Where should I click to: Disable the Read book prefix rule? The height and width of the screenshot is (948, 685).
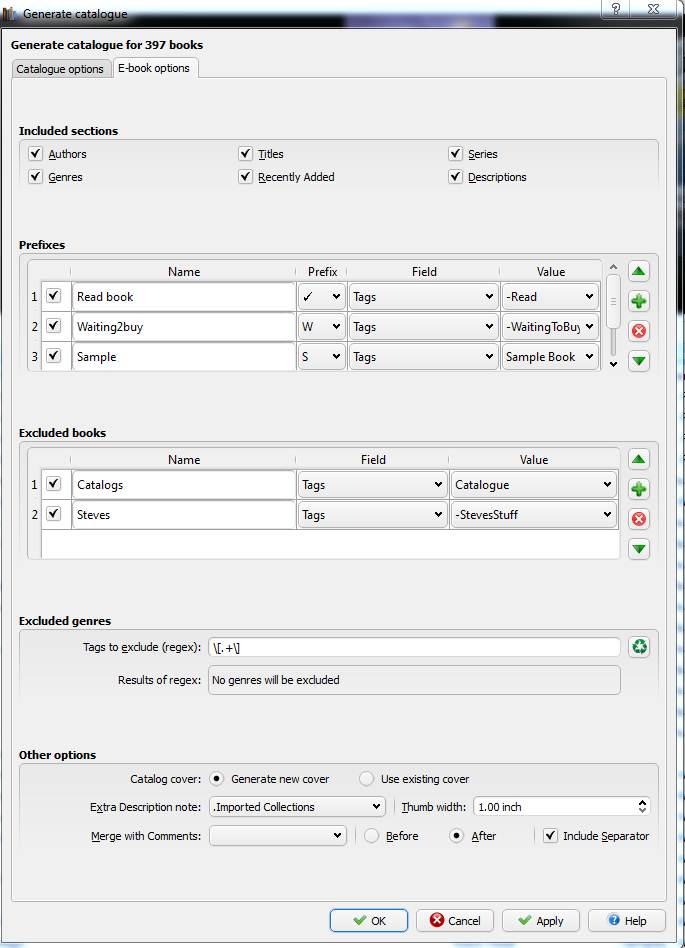point(54,296)
